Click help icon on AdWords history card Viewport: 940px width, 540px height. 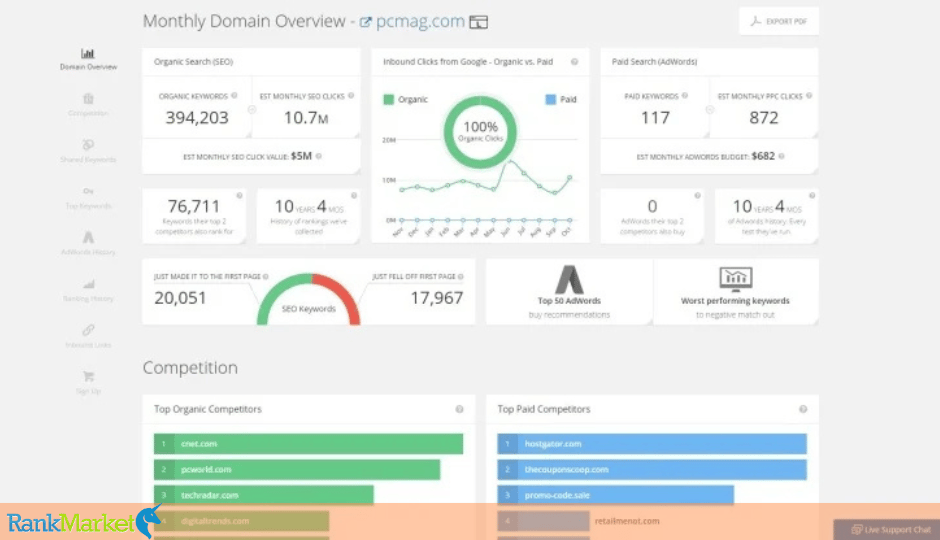point(812,196)
